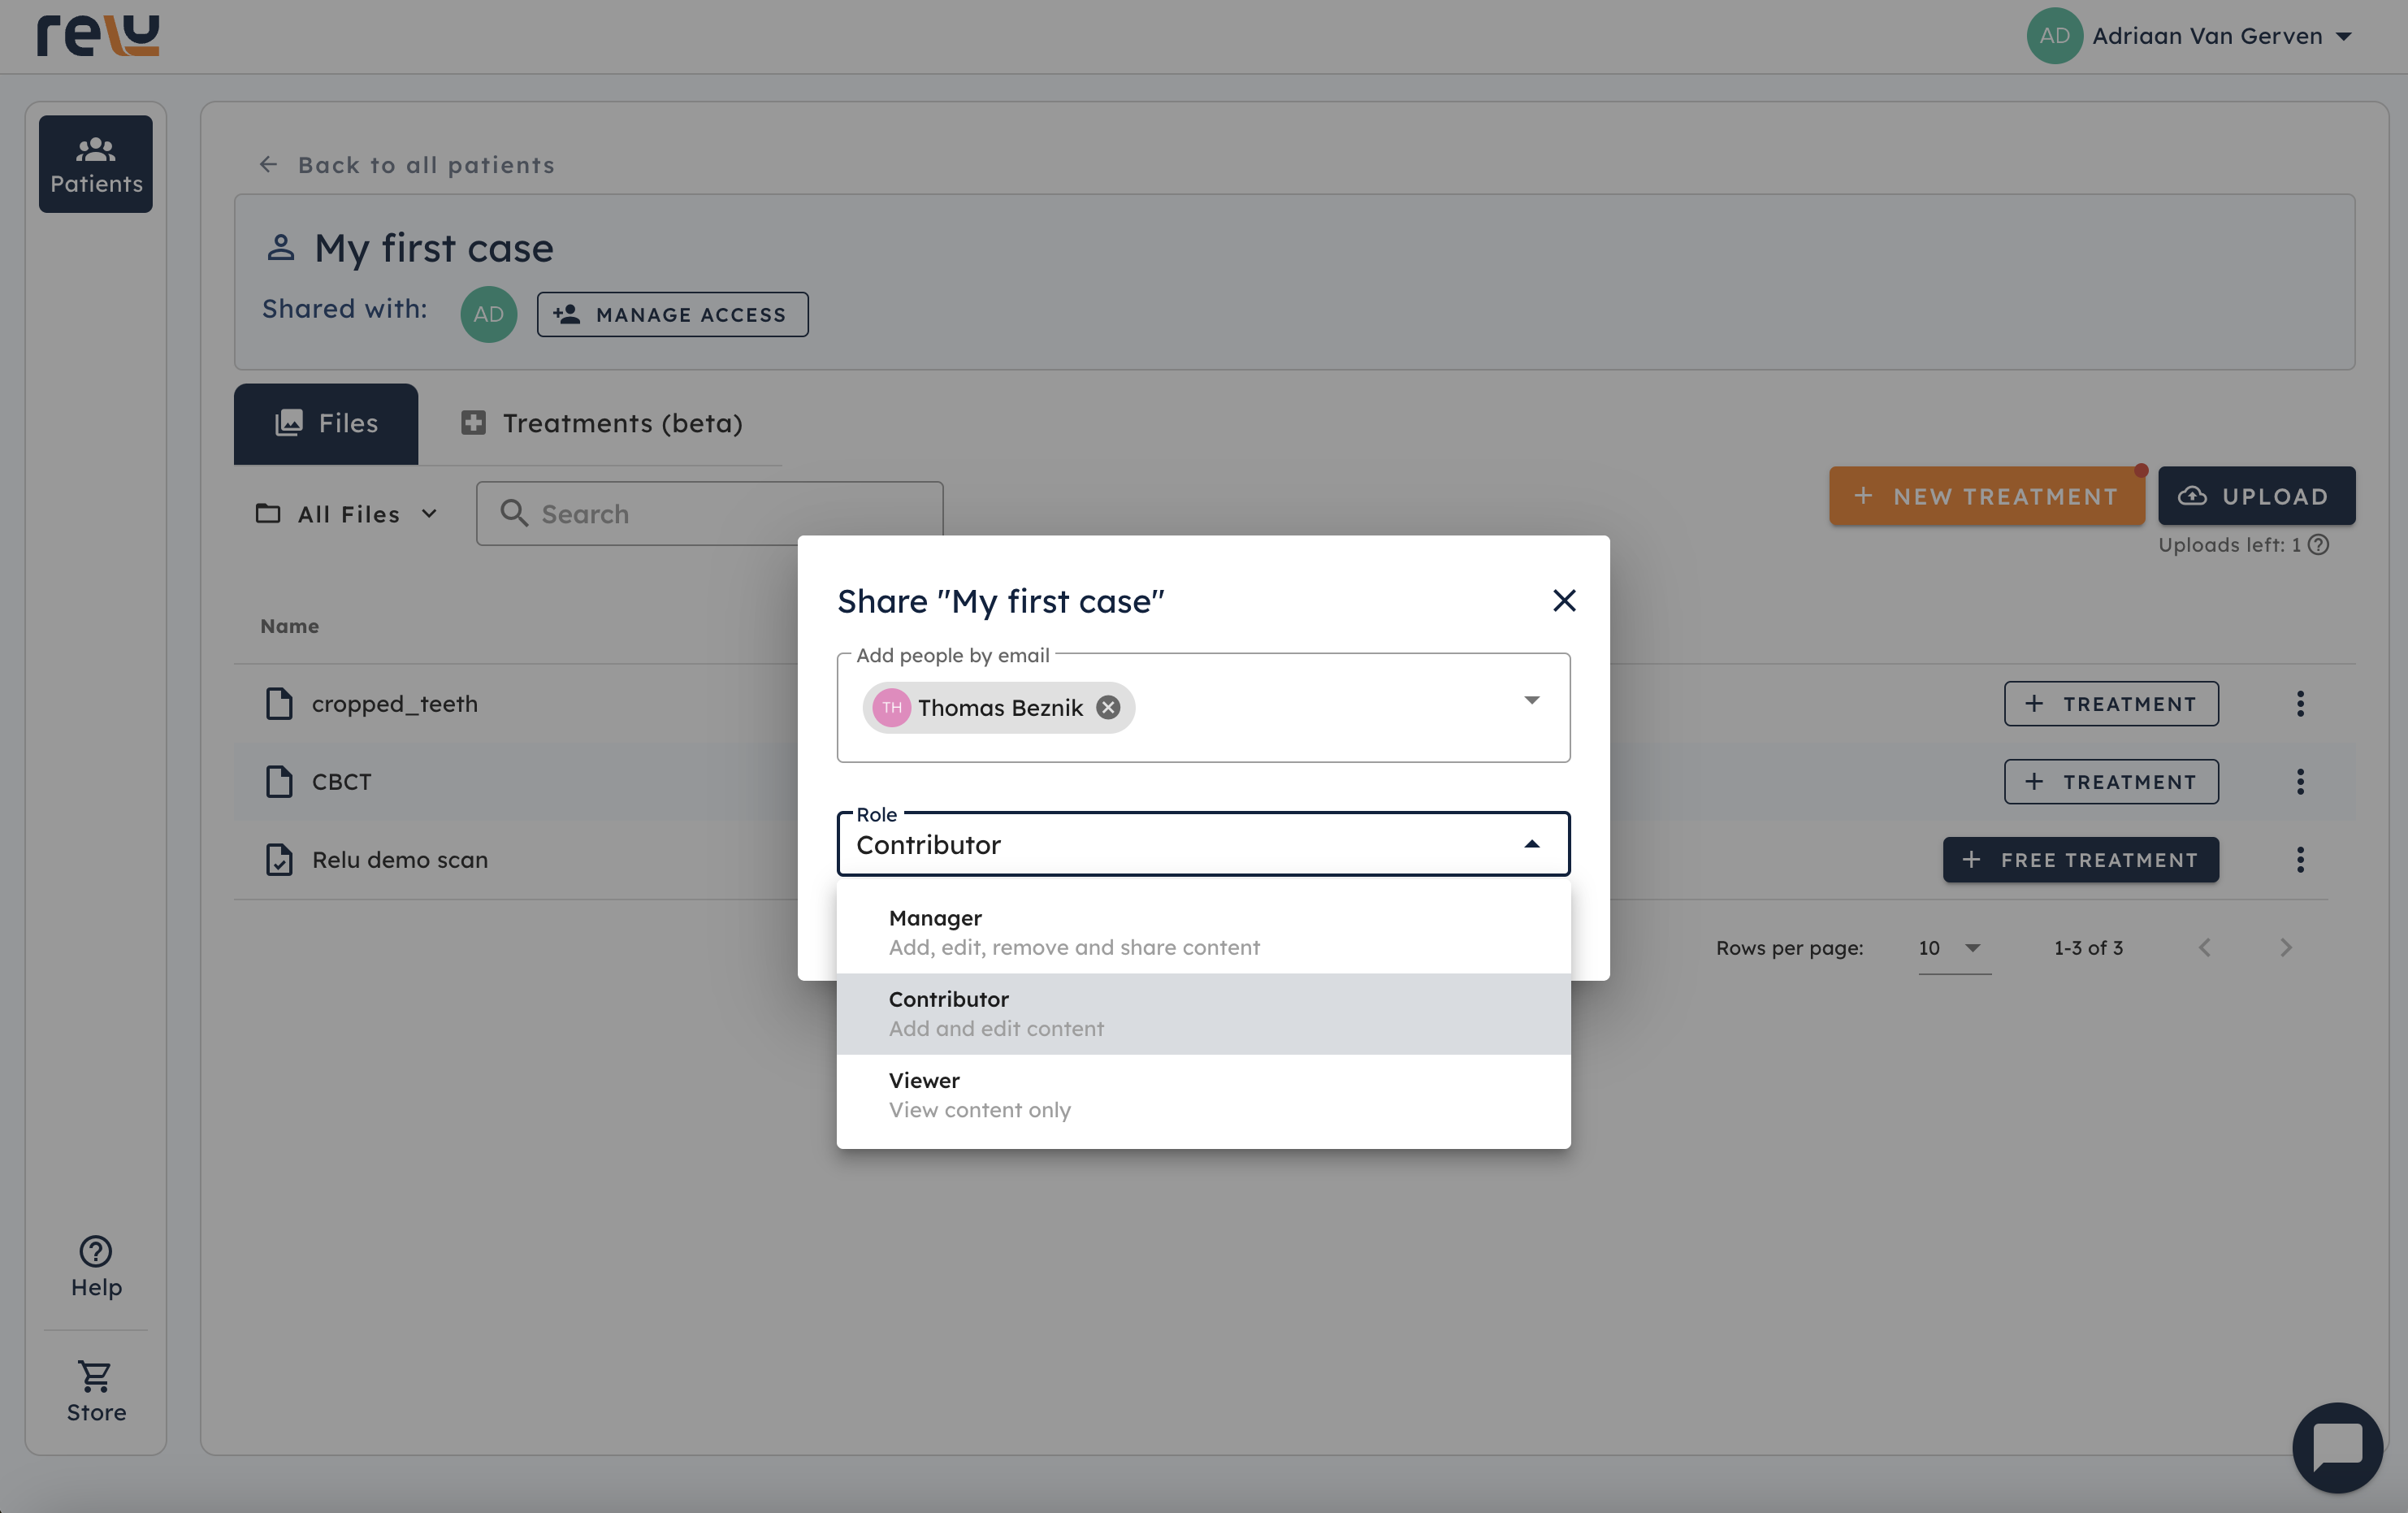The image size is (2408, 1513).
Task: Open the Help section
Action: click(x=96, y=1266)
